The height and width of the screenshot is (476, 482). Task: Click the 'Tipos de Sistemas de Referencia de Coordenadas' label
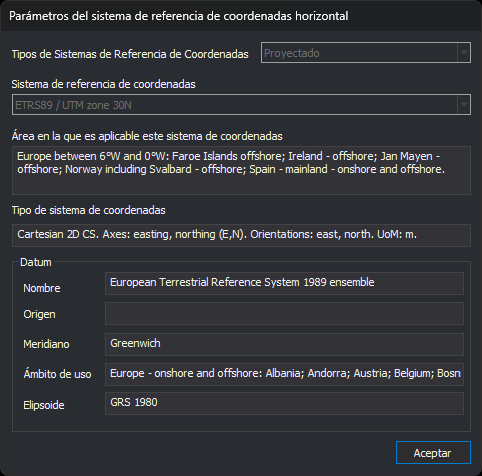tap(130, 54)
